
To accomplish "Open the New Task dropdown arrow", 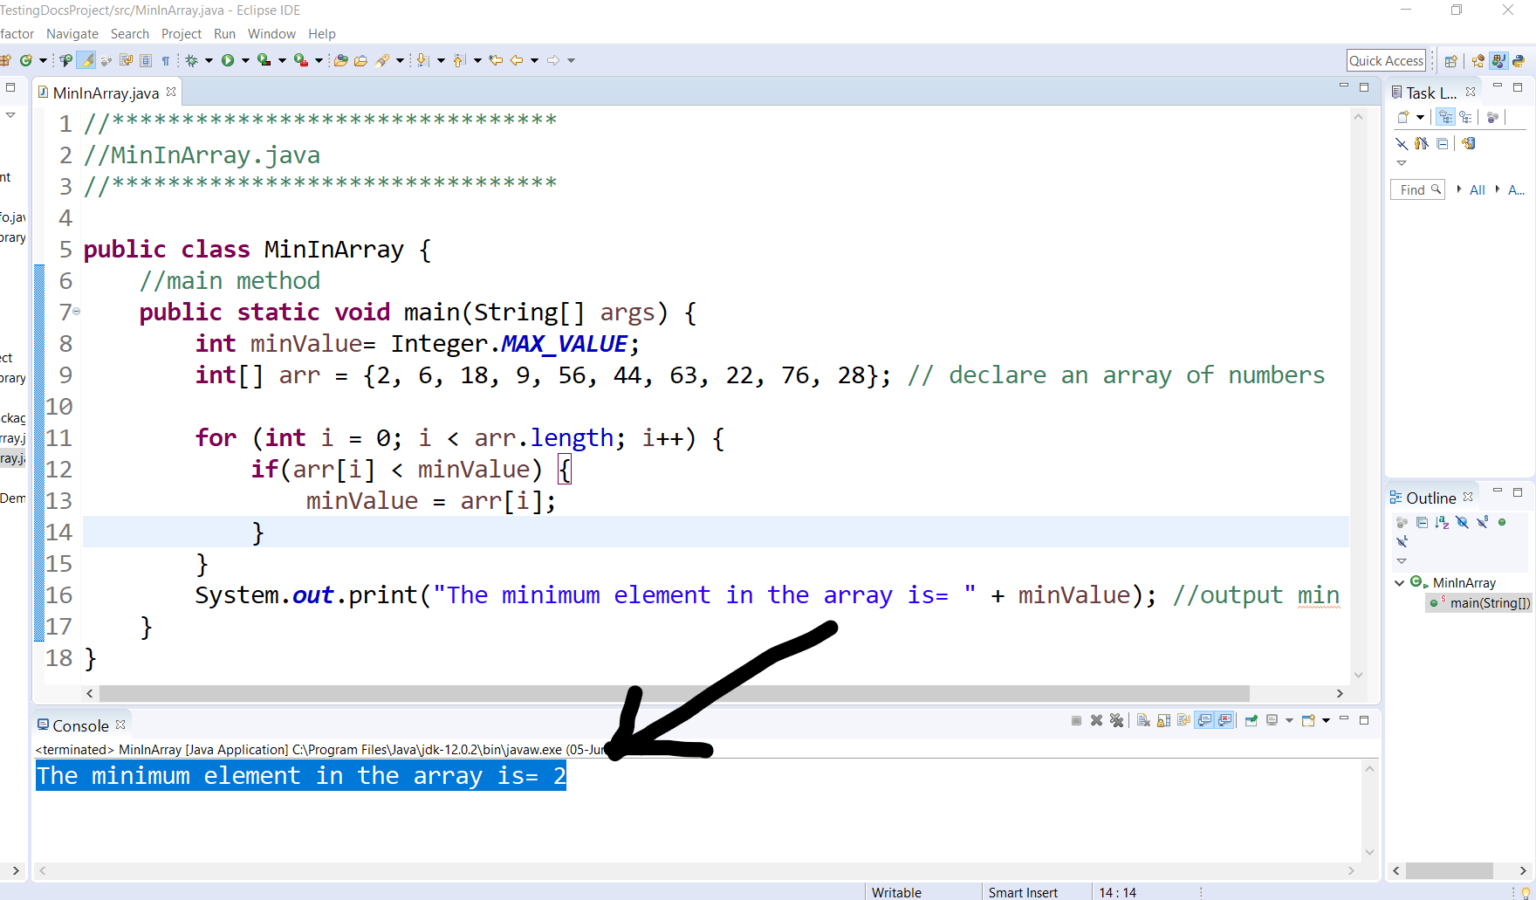I will point(1420,117).
